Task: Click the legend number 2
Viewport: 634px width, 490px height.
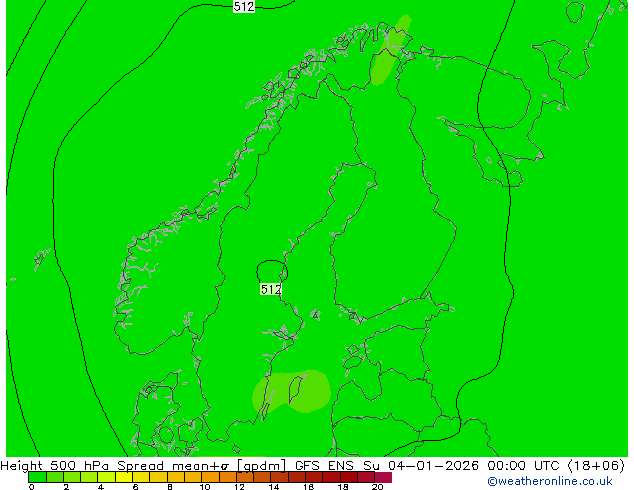Action: pos(66,487)
